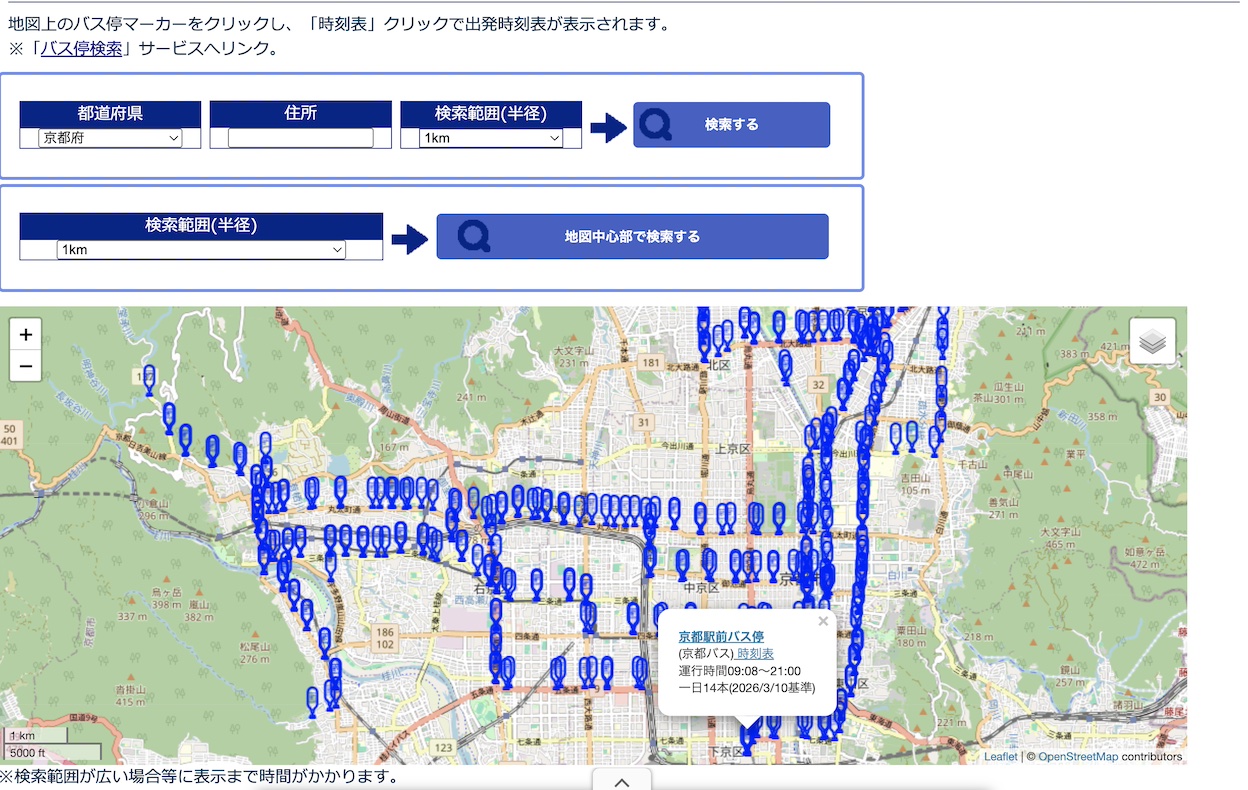Image resolution: width=1248 pixels, height=790 pixels.
Task: Open the Leaflet attribution link
Action: (1000, 757)
